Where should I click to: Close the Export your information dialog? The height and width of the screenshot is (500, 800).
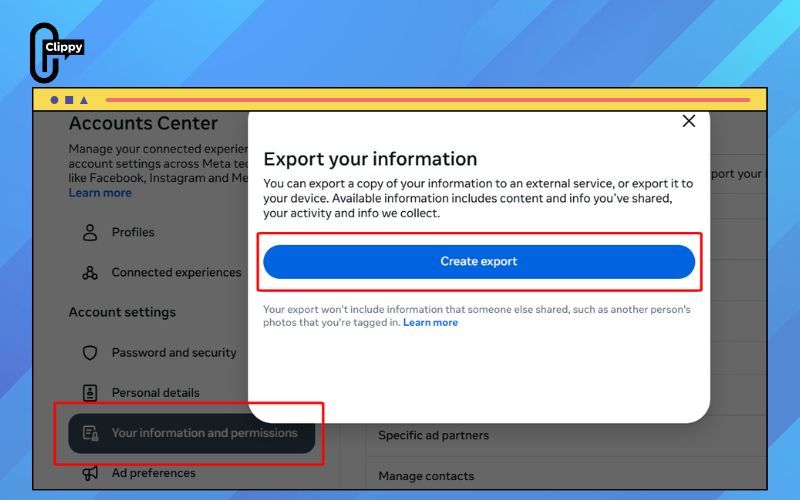click(689, 121)
